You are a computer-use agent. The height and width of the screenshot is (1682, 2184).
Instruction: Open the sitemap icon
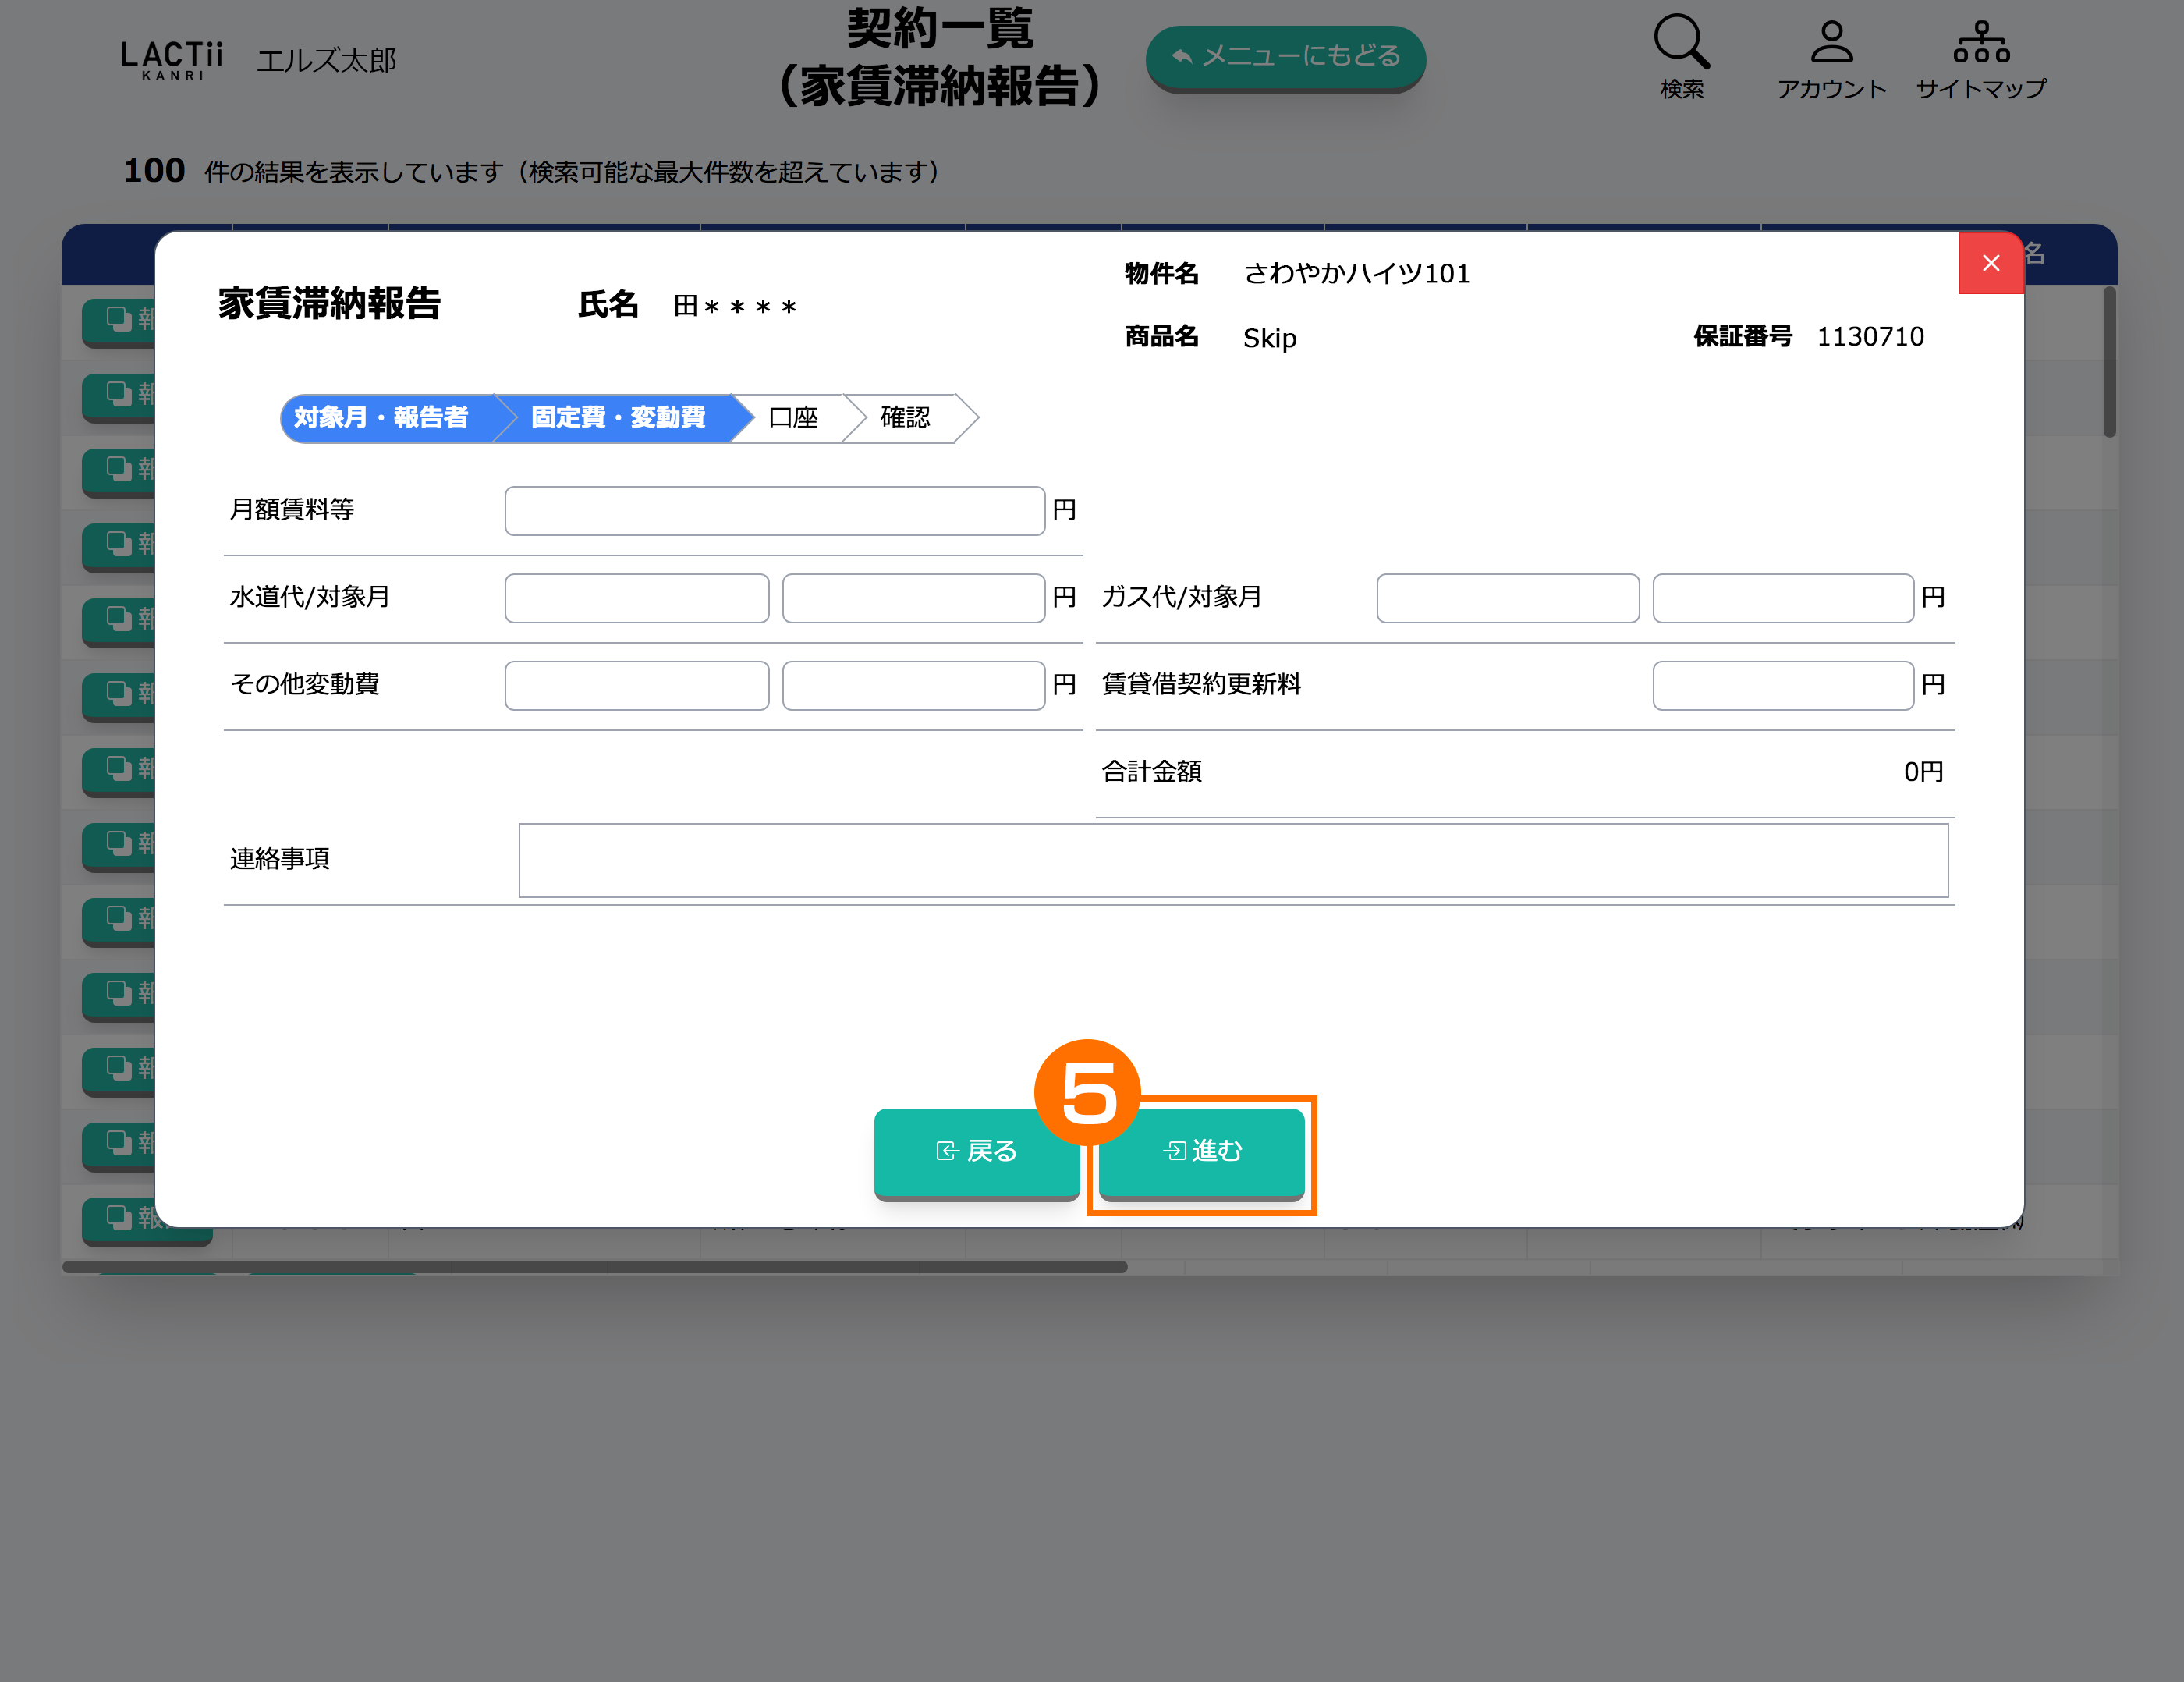coord(1981,44)
